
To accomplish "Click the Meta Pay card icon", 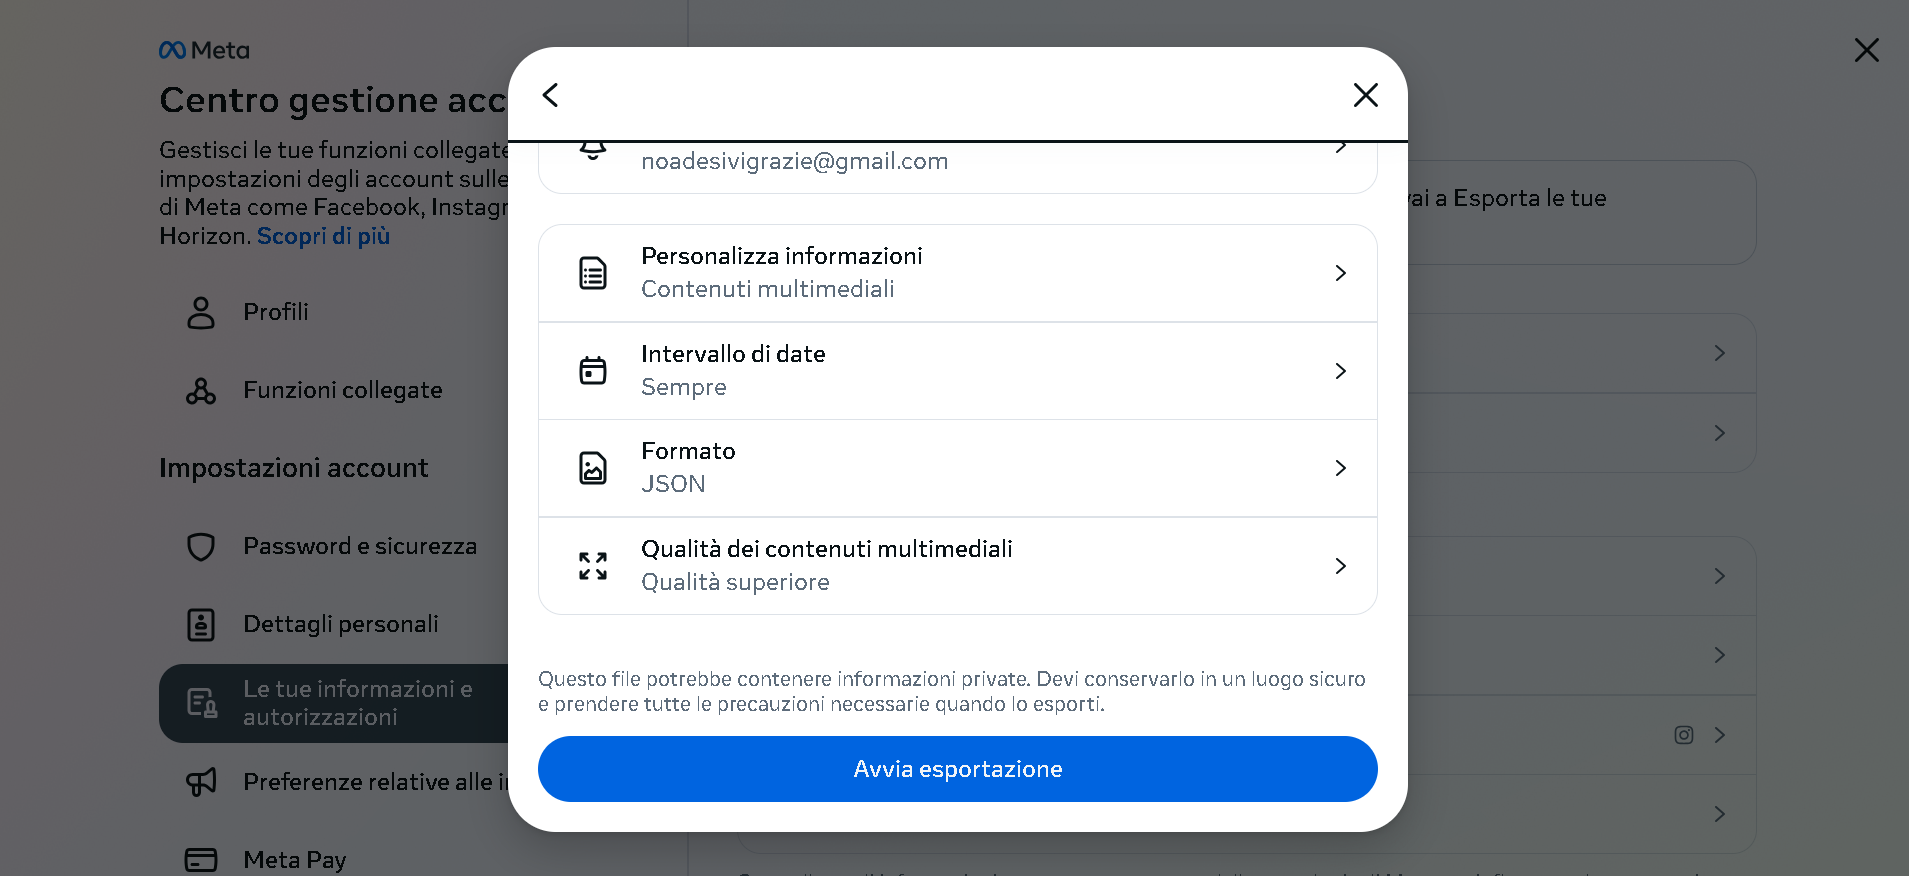I will pos(201,860).
